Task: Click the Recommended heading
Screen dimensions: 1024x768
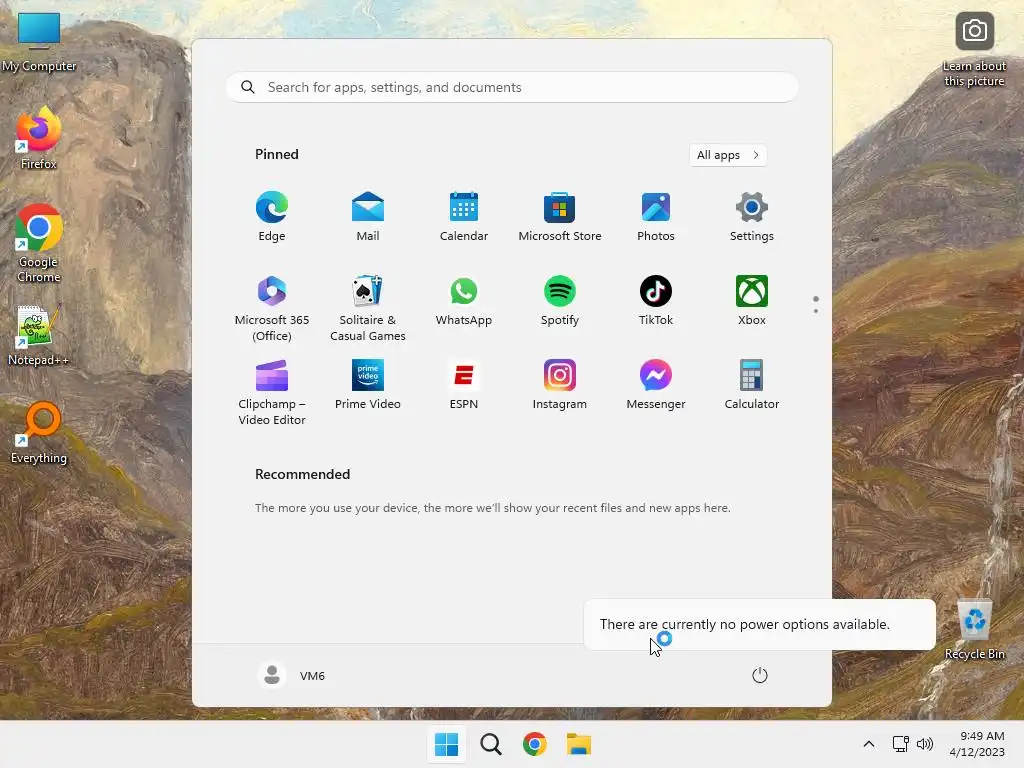Action: 302,474
